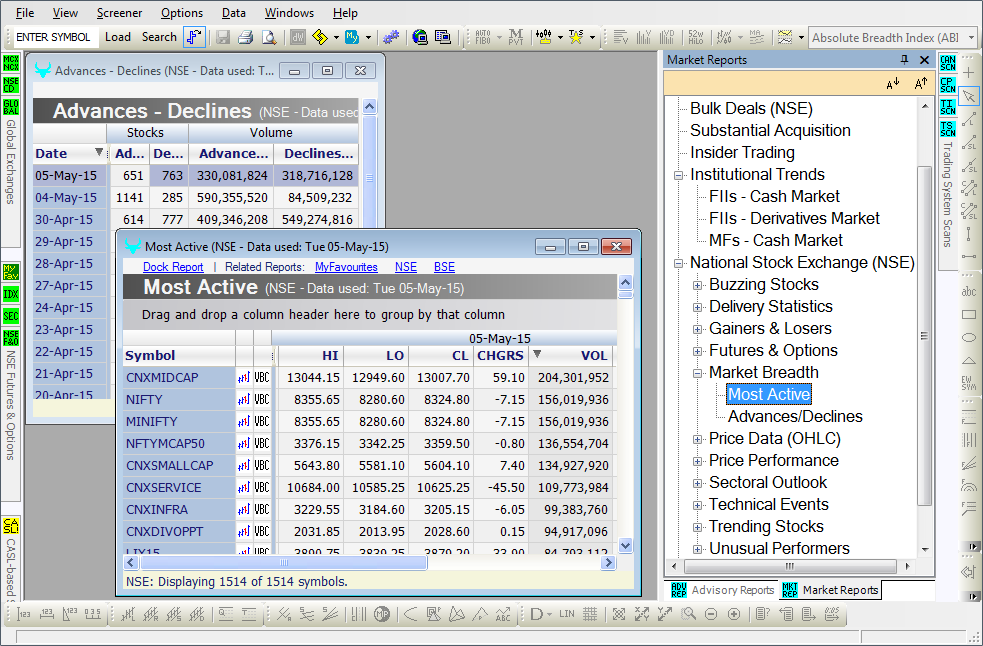Toggle the Market Reports auto-hide pin
The image size is (983, 646).
click(x=904, y=60)
